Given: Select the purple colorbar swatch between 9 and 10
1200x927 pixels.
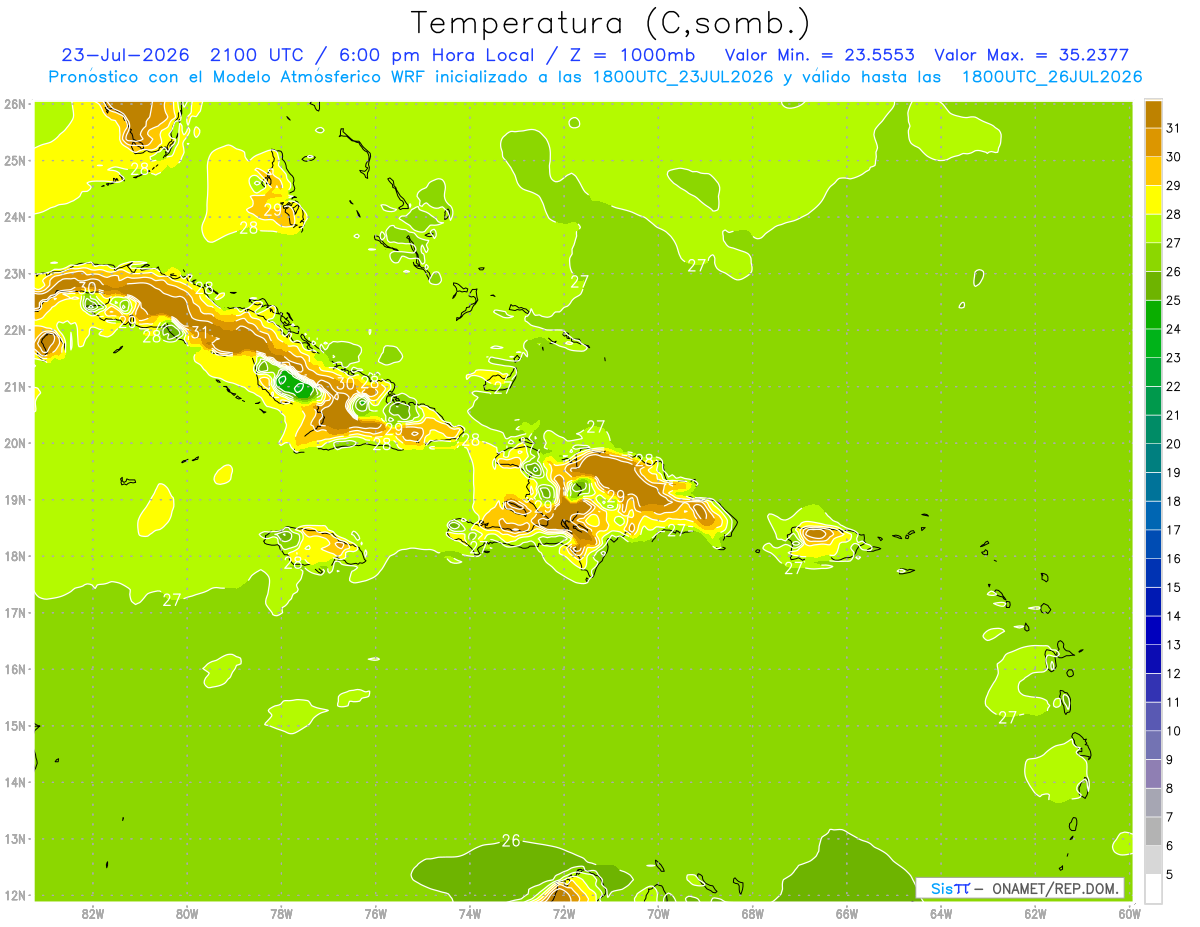Looking at the screenshot, I should click(1153, 745).
